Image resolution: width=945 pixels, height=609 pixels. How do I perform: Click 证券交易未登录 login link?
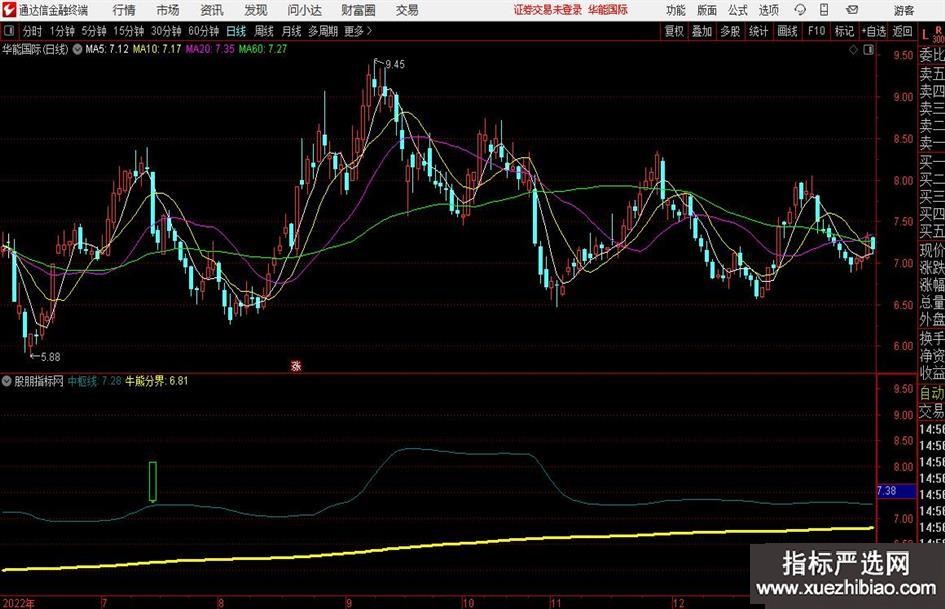[x=547, y=10]
